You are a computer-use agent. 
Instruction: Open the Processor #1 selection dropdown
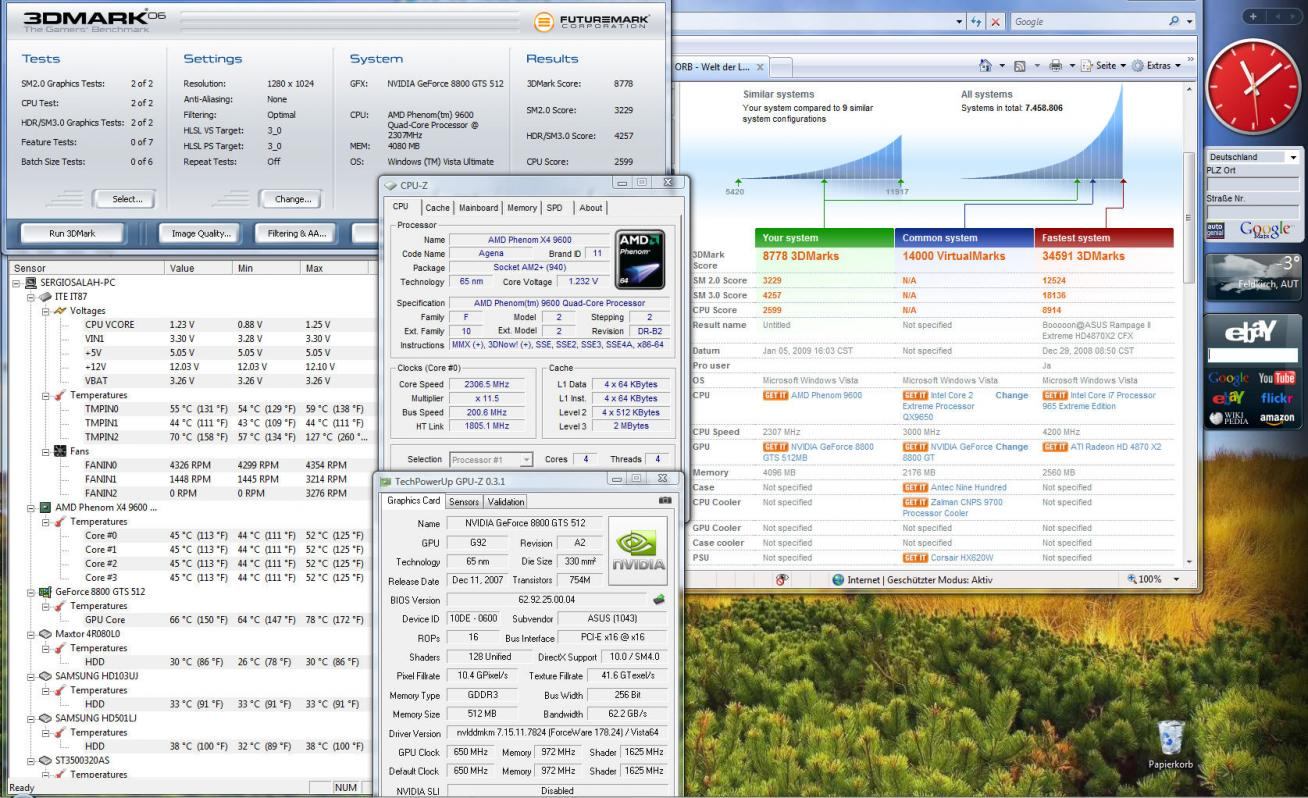(x=526, y=460)
